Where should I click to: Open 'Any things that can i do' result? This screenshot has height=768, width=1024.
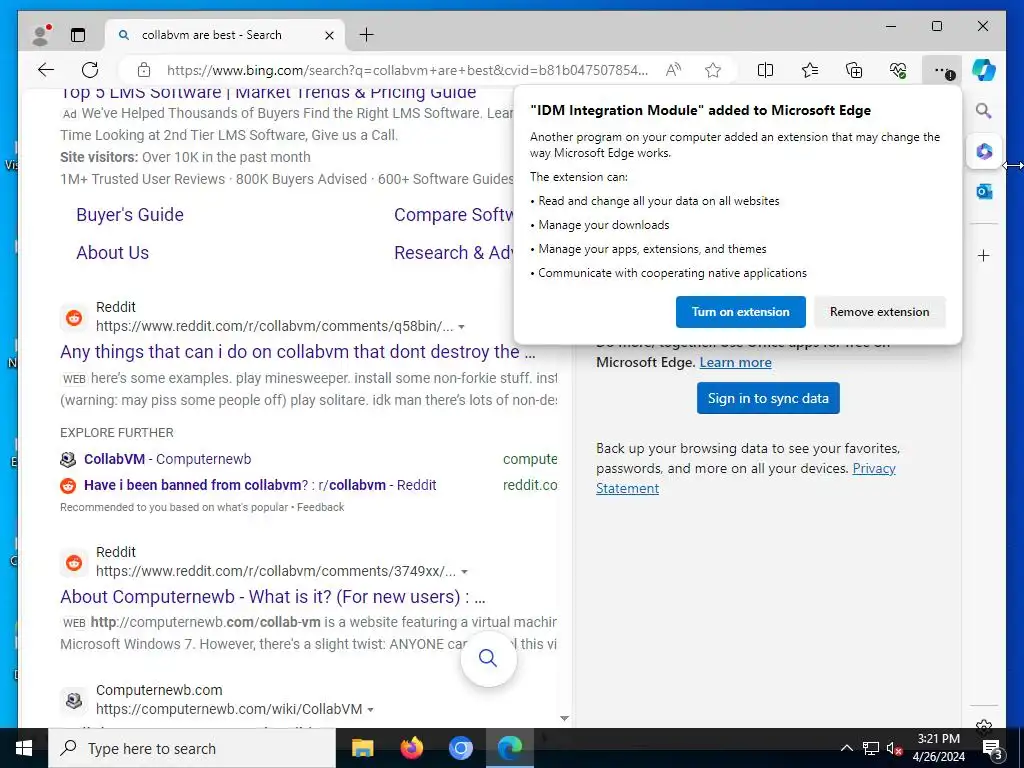click(x=298, y=352)
